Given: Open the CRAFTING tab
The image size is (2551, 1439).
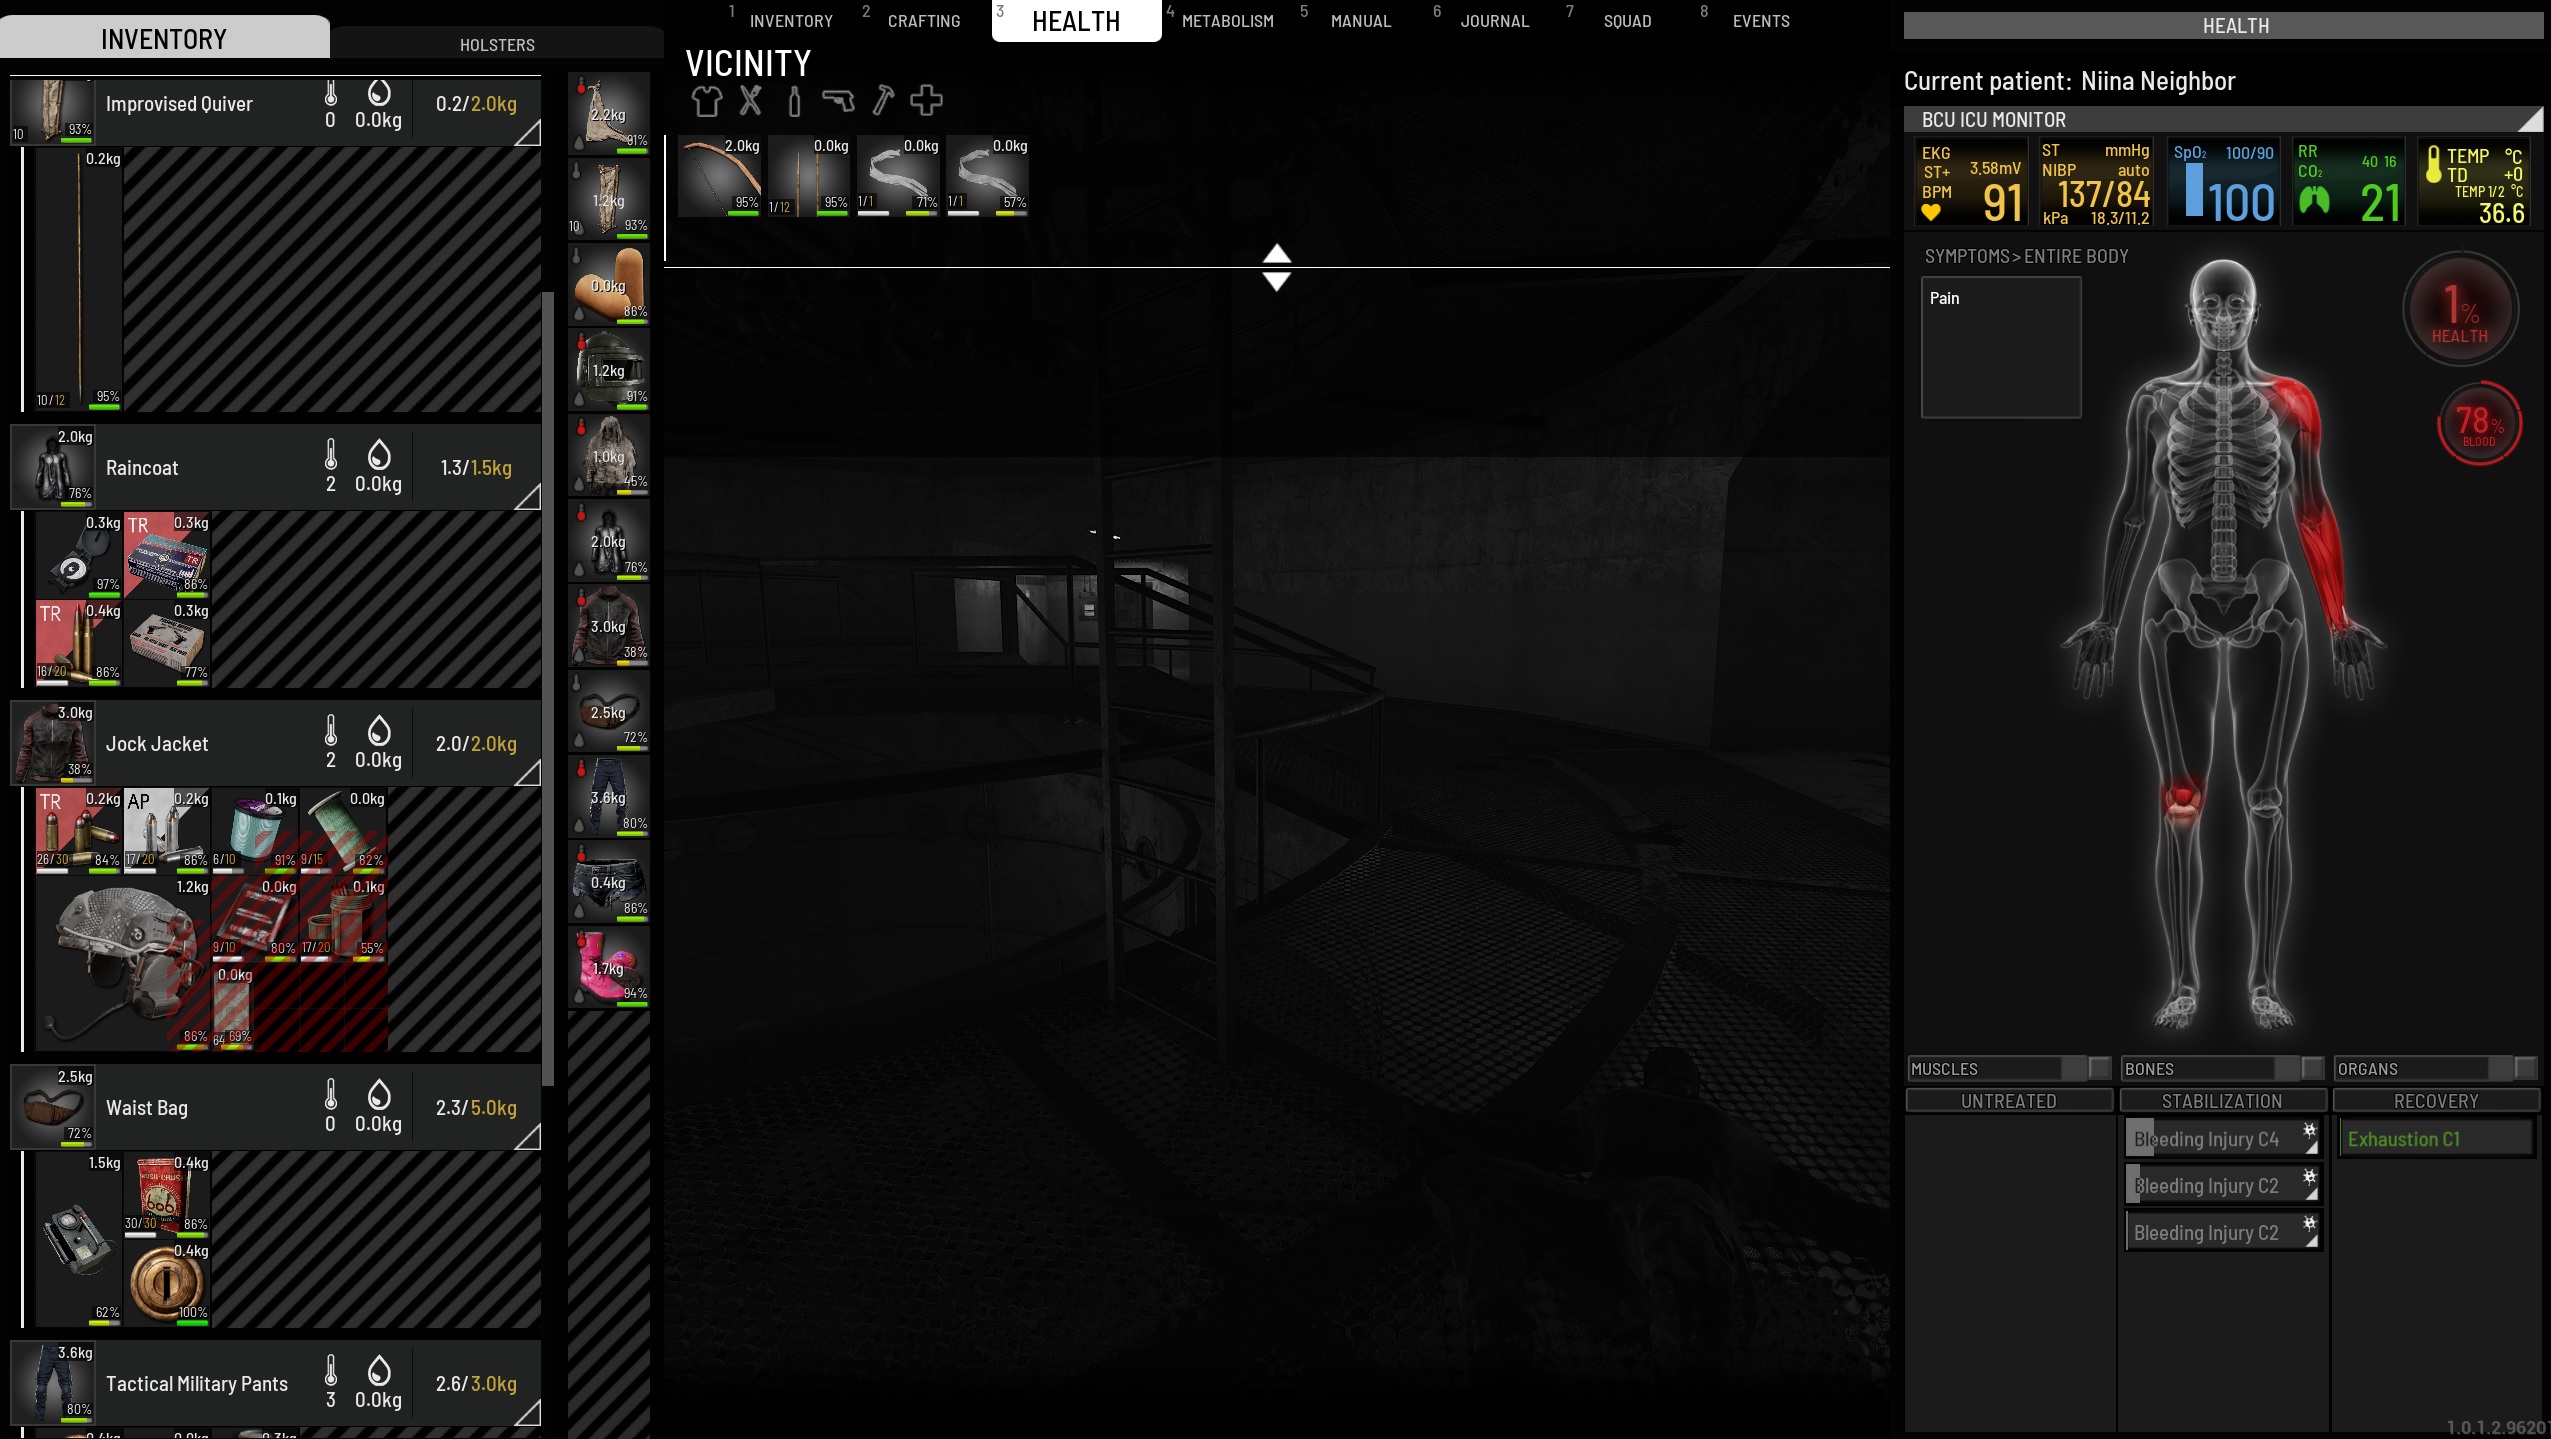Looking at the screenshot, I should 923,21.
